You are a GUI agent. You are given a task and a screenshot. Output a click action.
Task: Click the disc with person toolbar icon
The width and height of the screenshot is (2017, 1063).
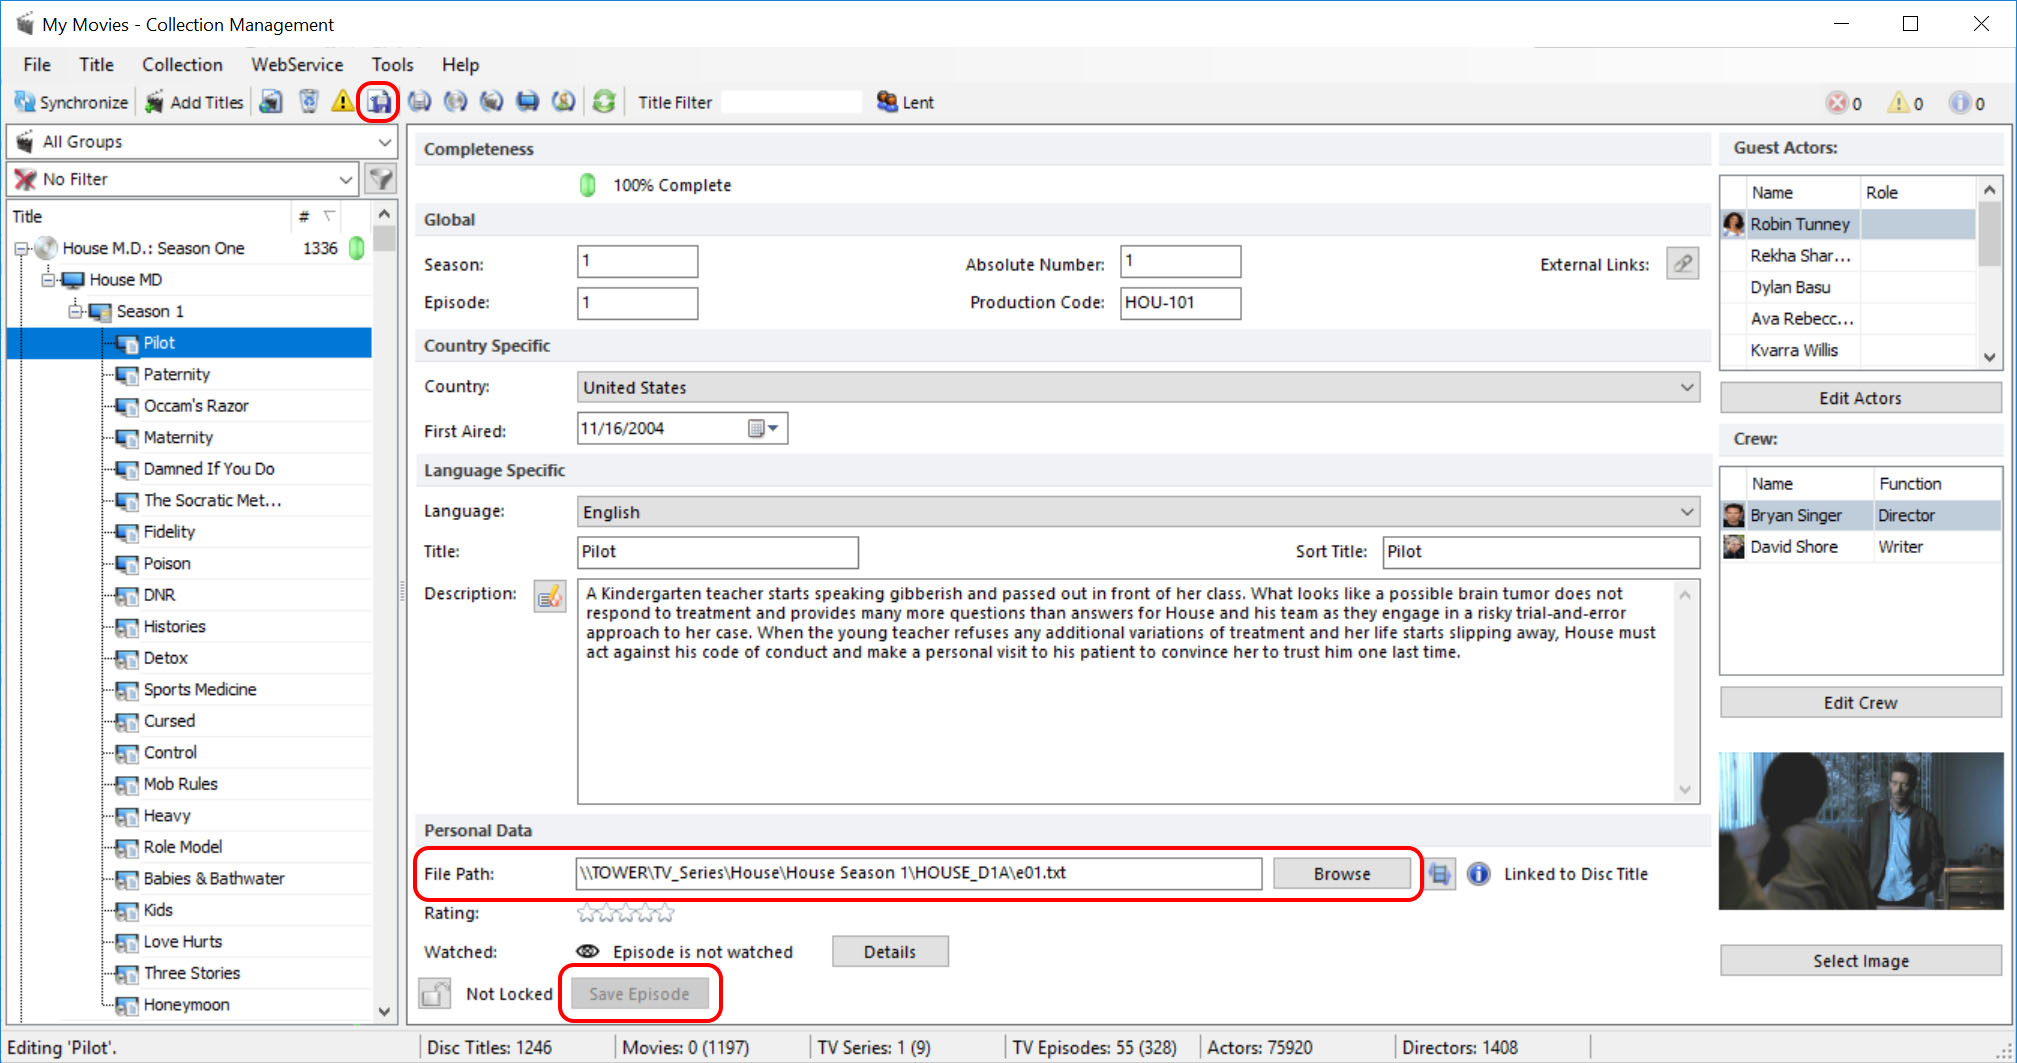[564, 102]
